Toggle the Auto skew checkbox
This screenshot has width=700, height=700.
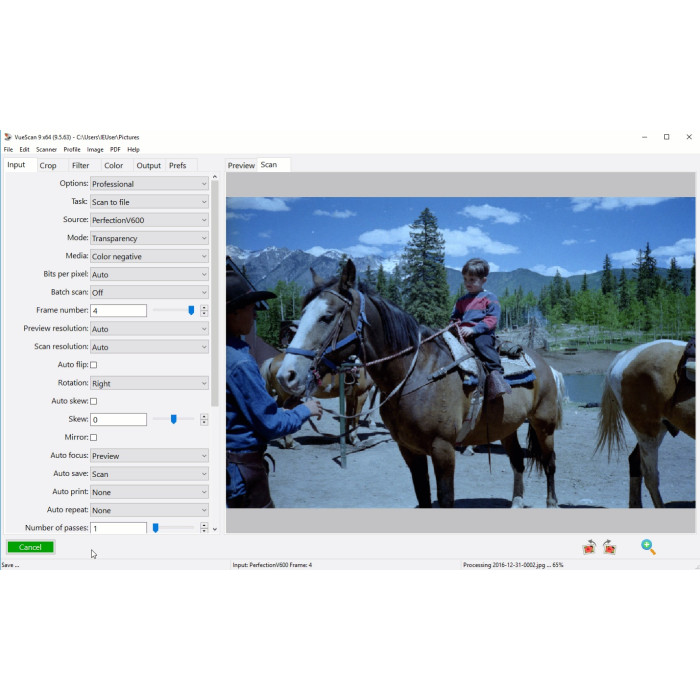tap(94, 401)
